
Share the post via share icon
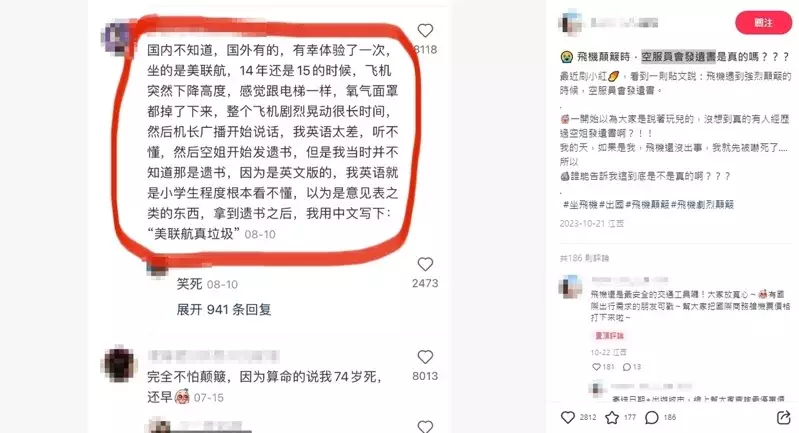point(783,418)
